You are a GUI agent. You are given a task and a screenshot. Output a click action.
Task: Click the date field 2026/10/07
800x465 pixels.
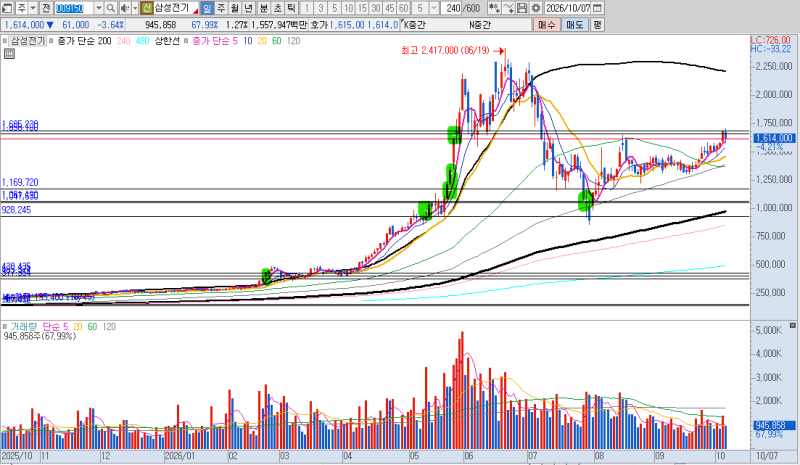568,8
